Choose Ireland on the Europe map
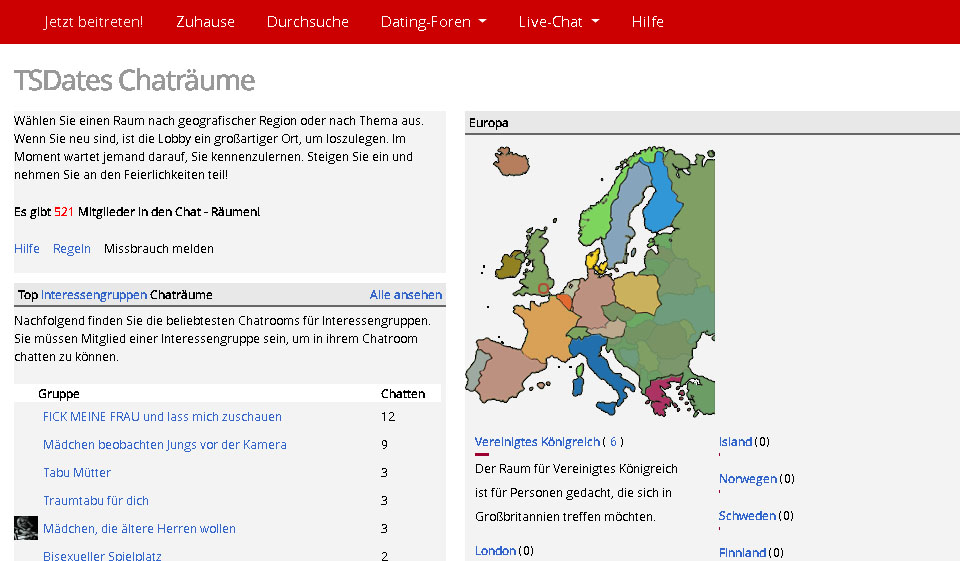 click(509, 264)
